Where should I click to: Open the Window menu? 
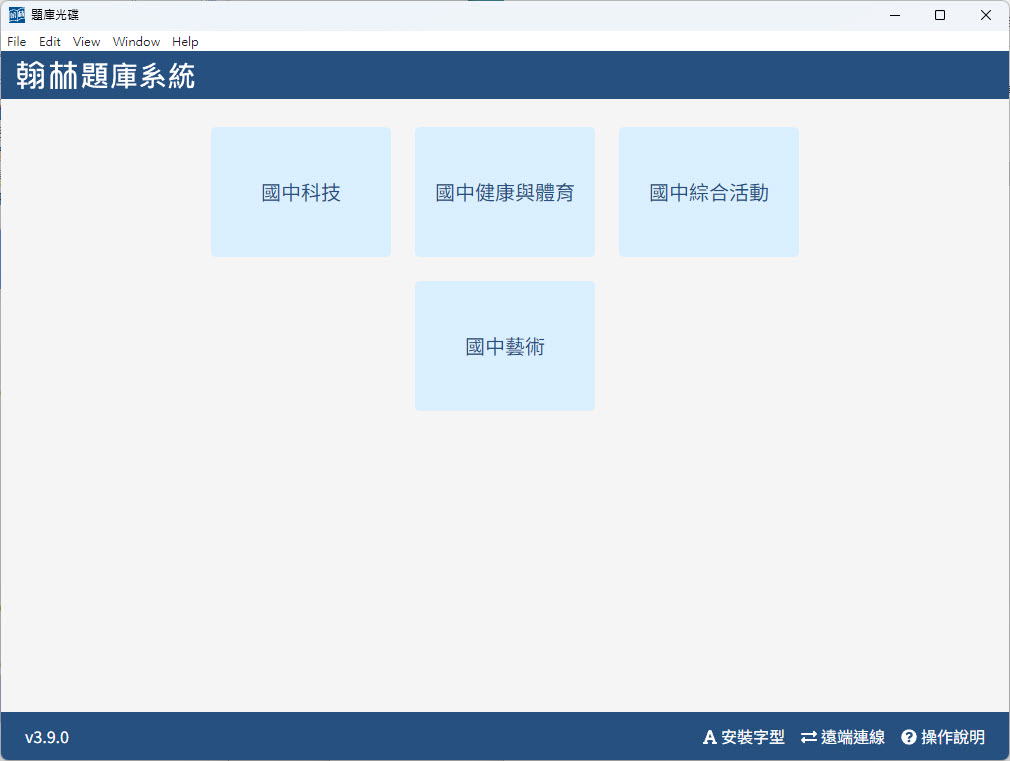136,42
